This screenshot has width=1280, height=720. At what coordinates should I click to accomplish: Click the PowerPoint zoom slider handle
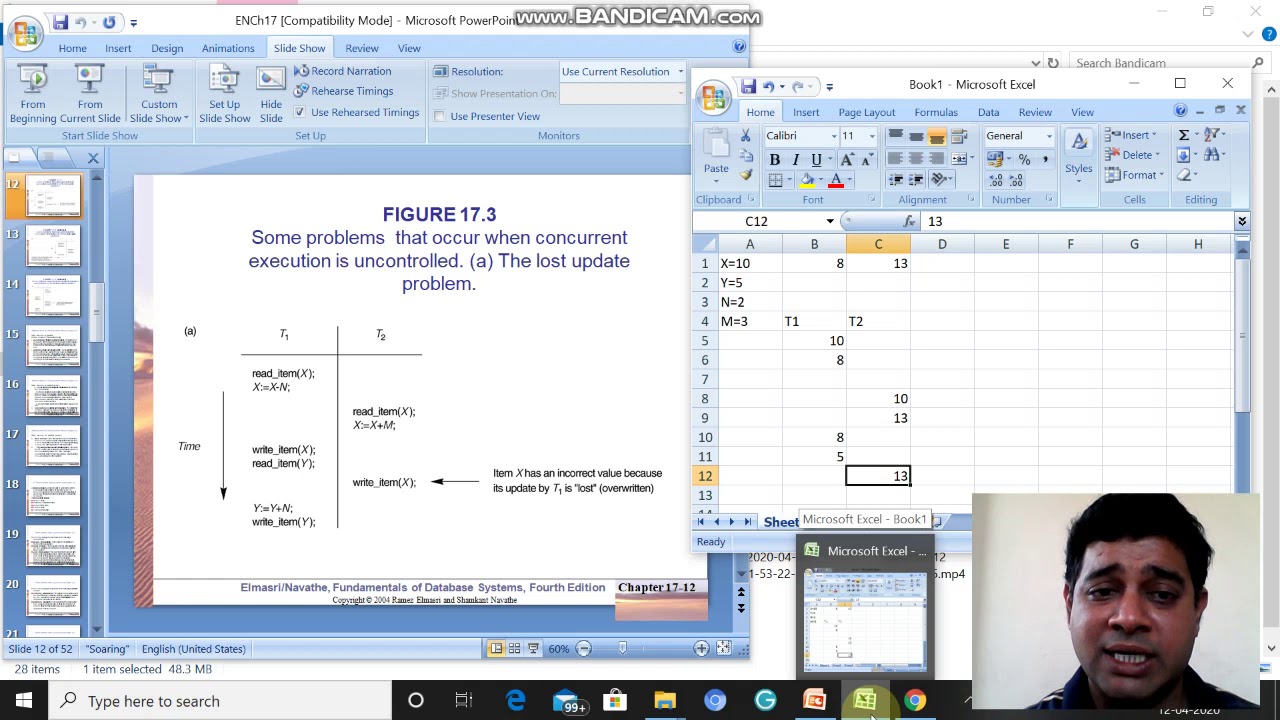coord(622,649)
